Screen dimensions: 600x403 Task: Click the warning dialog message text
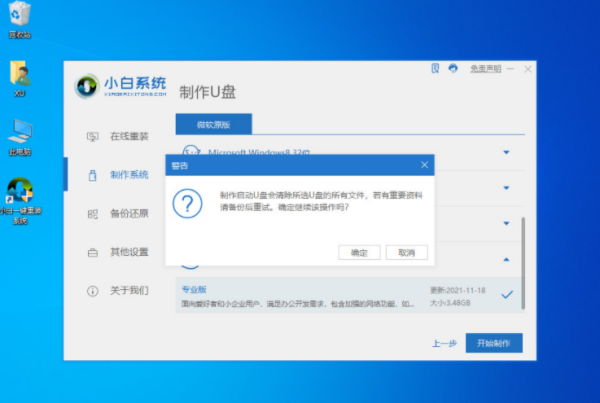[x=321, y=201]
